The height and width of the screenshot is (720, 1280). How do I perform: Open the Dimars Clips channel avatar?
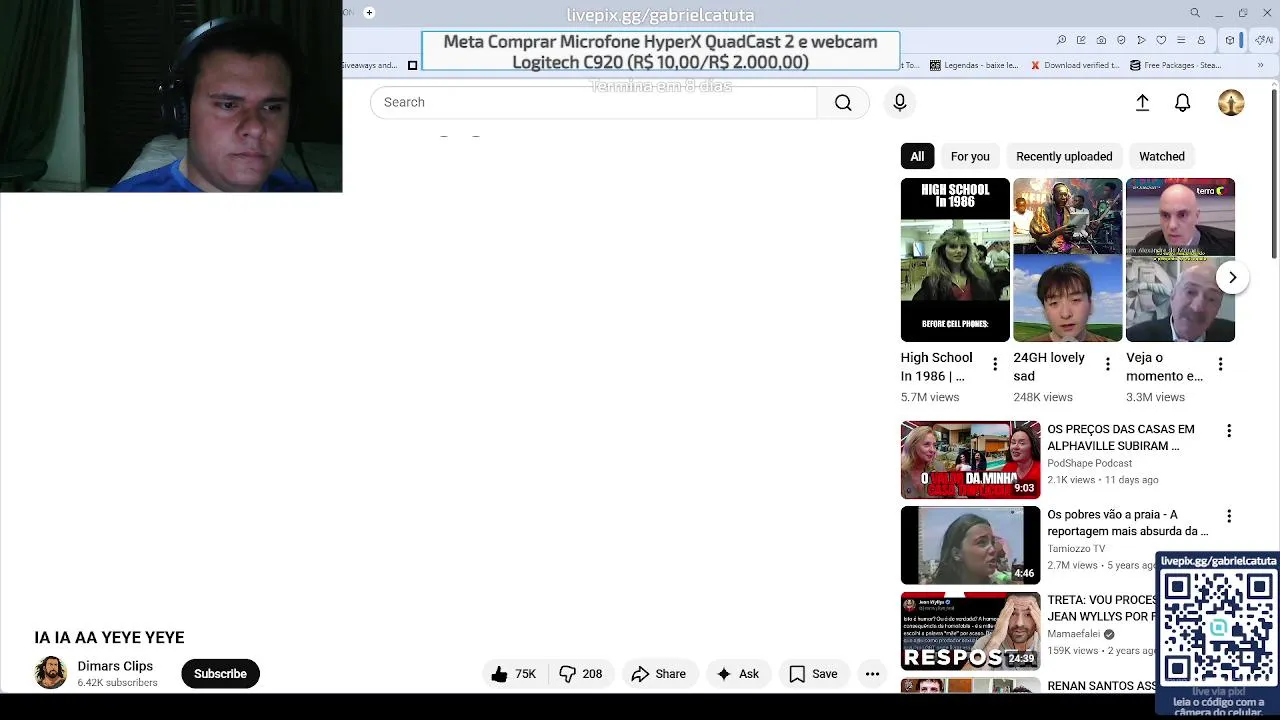(50, 673)
